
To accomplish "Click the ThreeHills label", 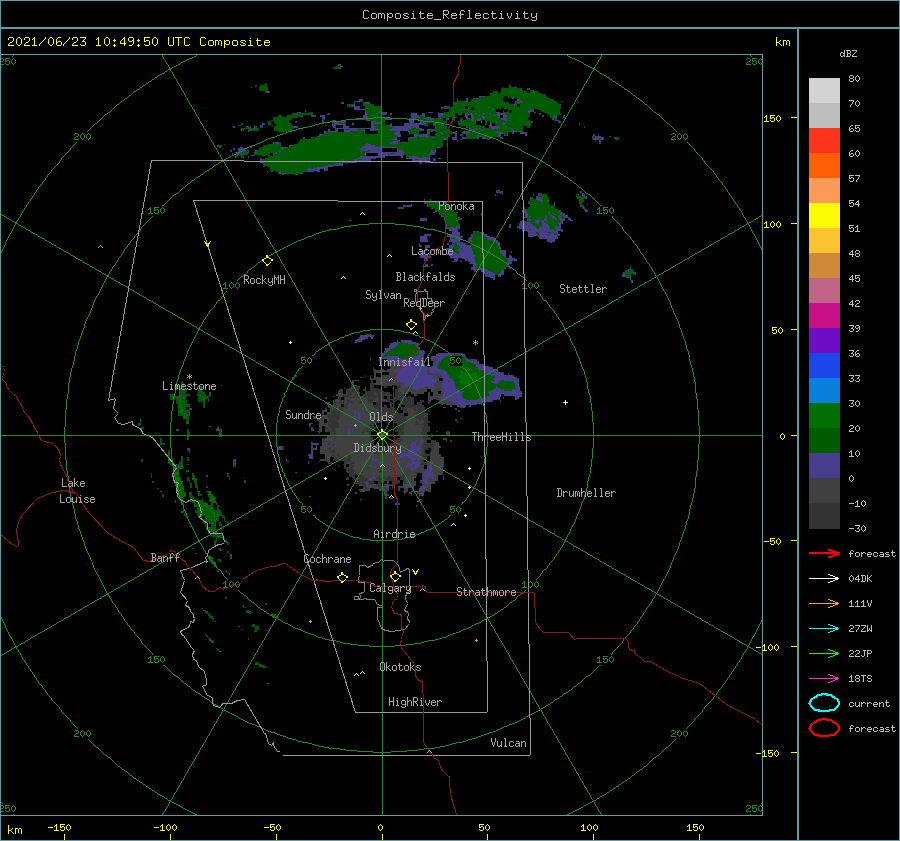I will coord(501,437).
